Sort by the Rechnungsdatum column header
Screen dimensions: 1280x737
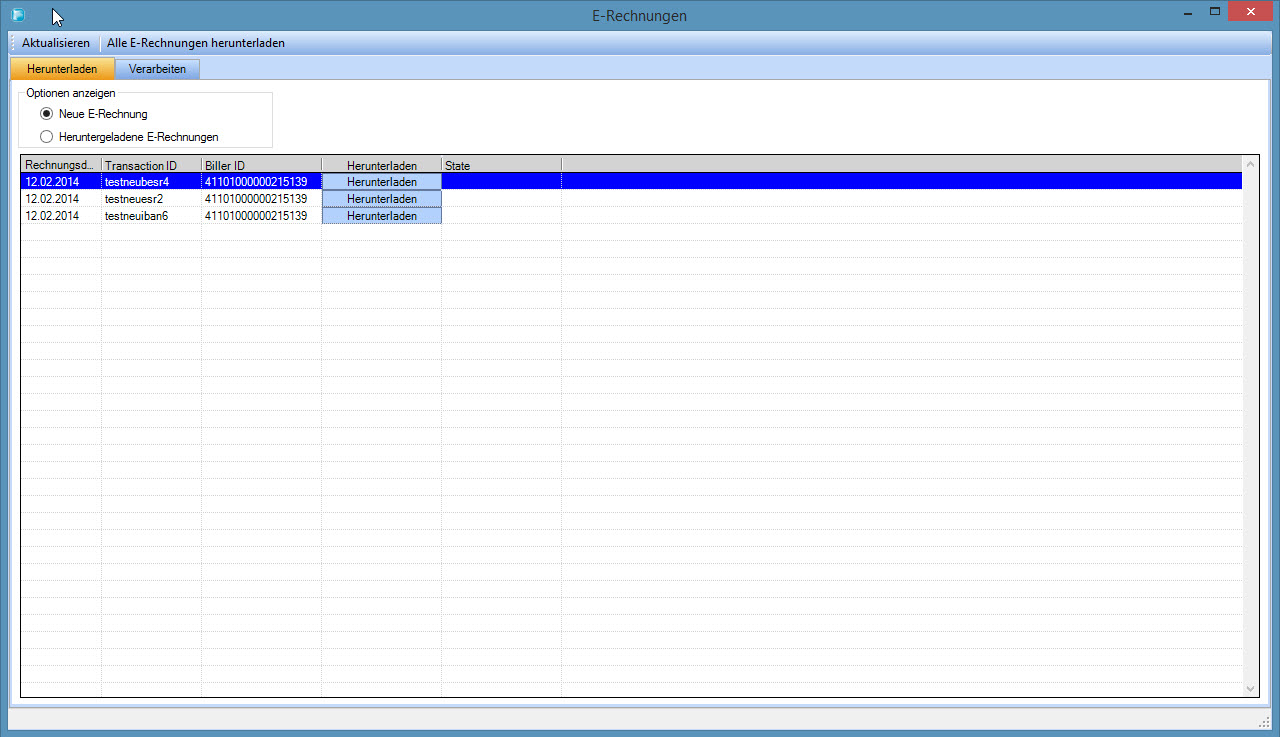pos(60,165)
